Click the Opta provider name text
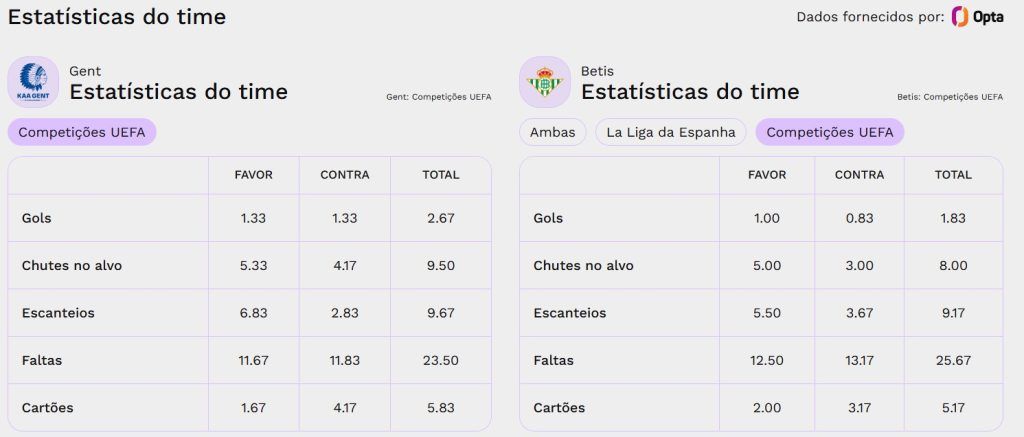This screenshot has height=437, width=1024. click(x=988, y=18)
